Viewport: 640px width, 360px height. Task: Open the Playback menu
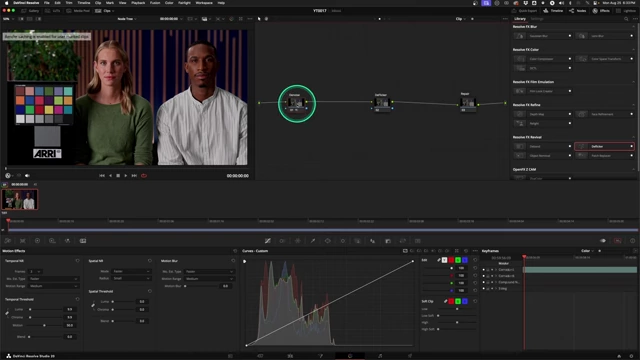click(138, 3)
